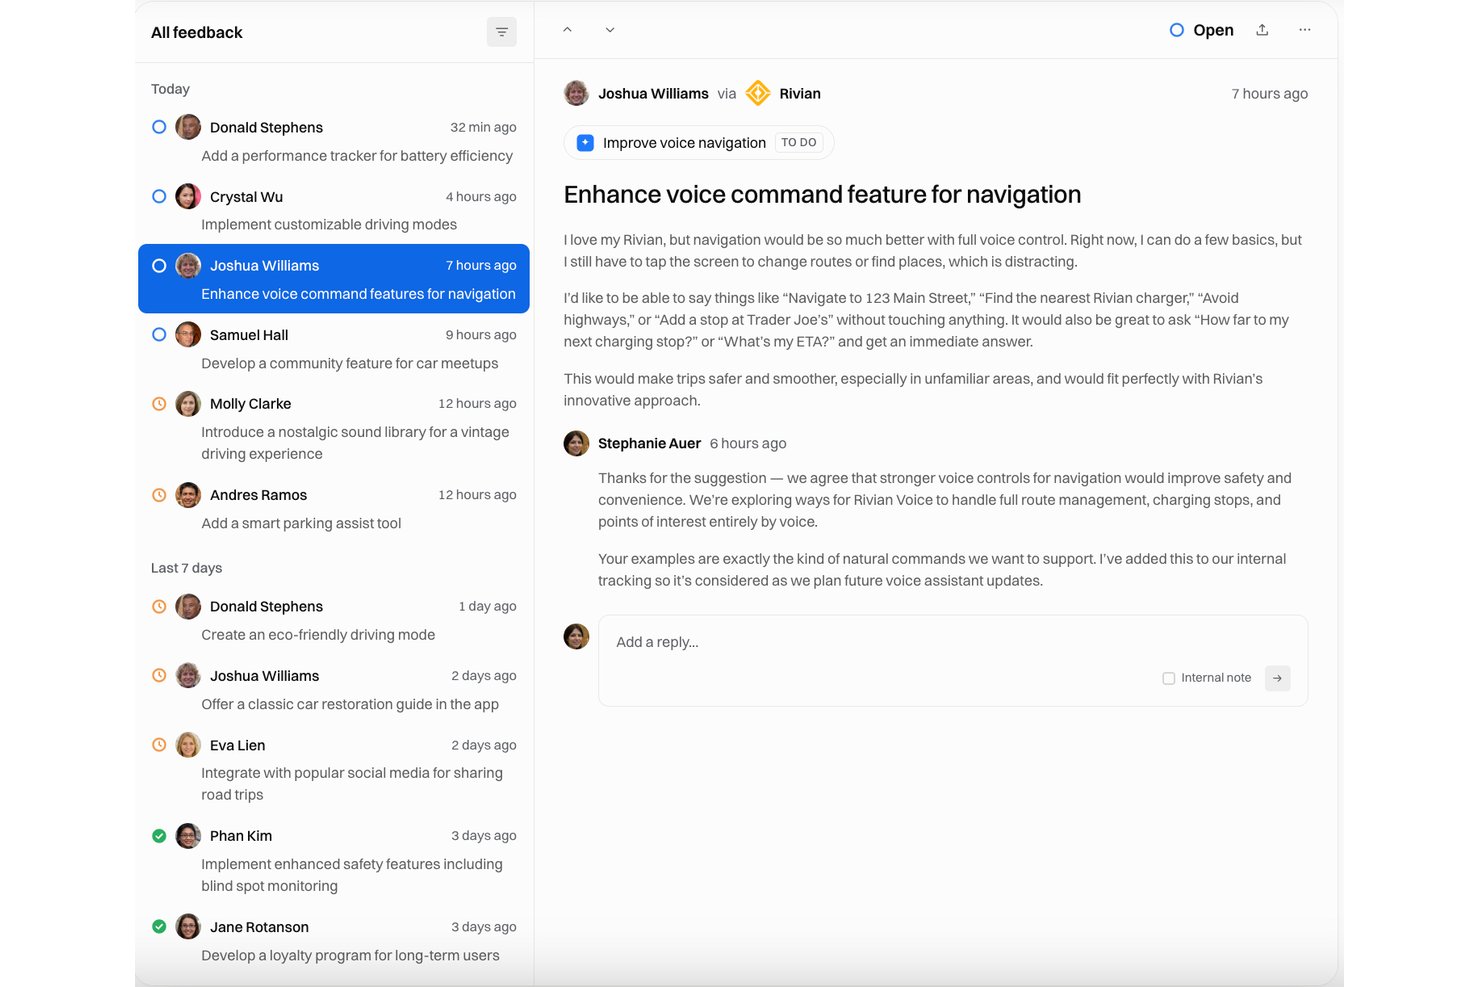Click your avatar beside the reply box
Viewport: 1480px width, 987px height.
pyautogui.click(x=576, y=636)
